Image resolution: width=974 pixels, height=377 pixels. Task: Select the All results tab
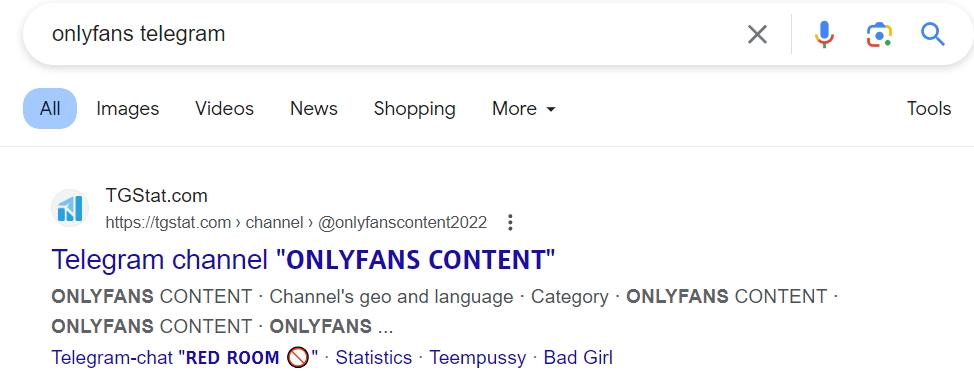pos(50,109)
